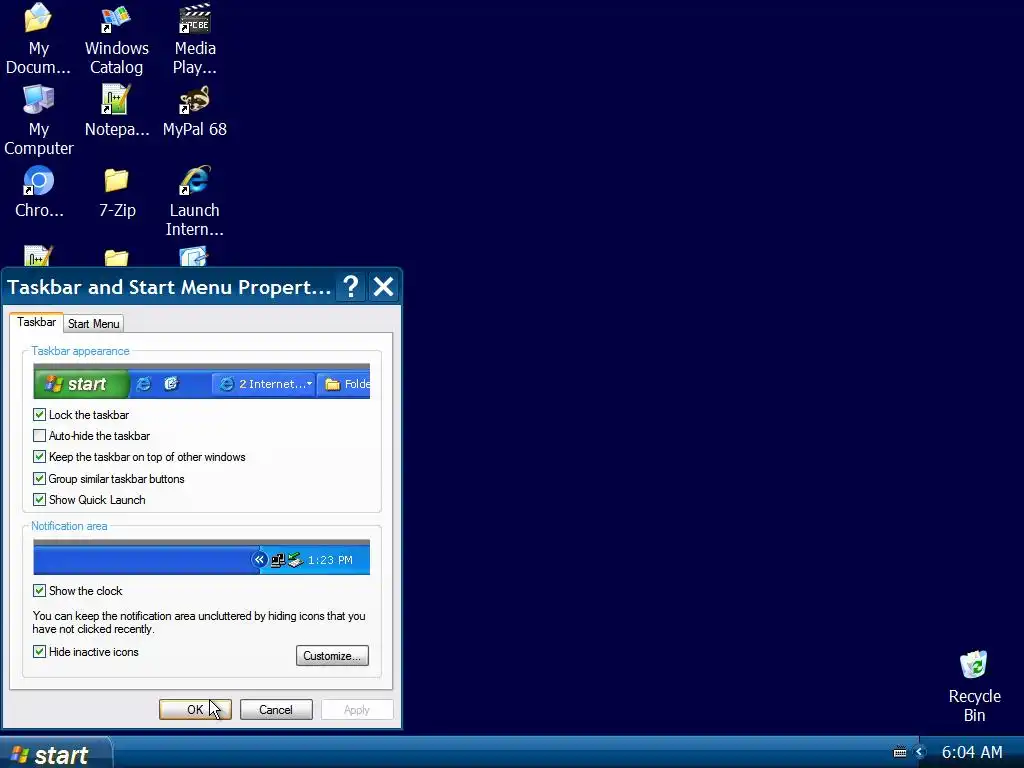Click the help question mark in dialog title

click(351, 287)
